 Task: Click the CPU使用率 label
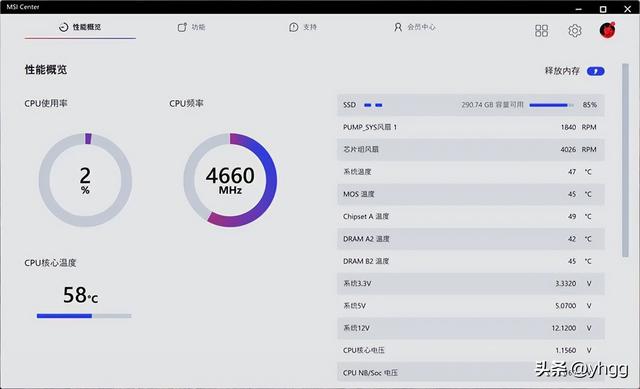coord(46,104)
